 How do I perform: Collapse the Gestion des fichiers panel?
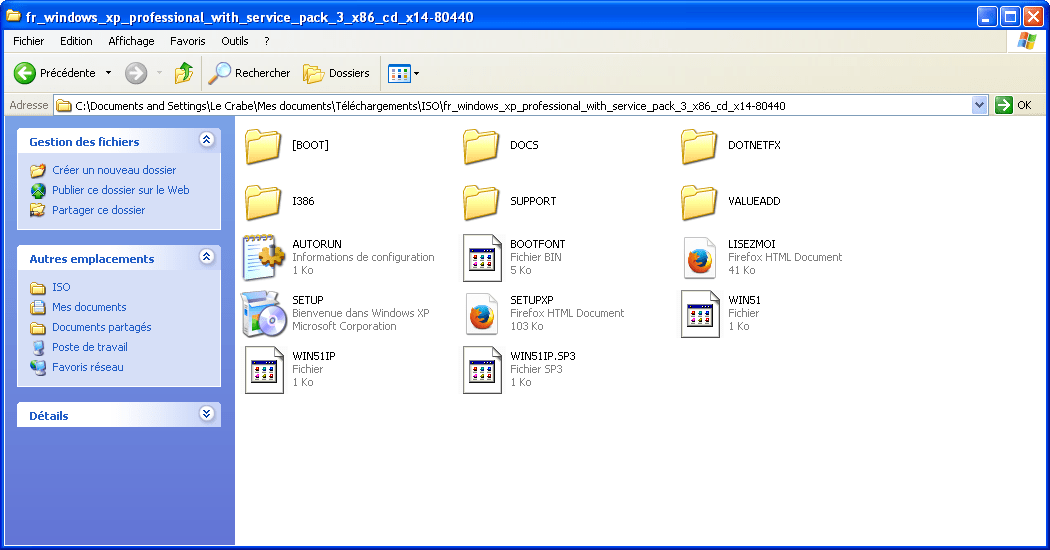[x=207, y=139]
